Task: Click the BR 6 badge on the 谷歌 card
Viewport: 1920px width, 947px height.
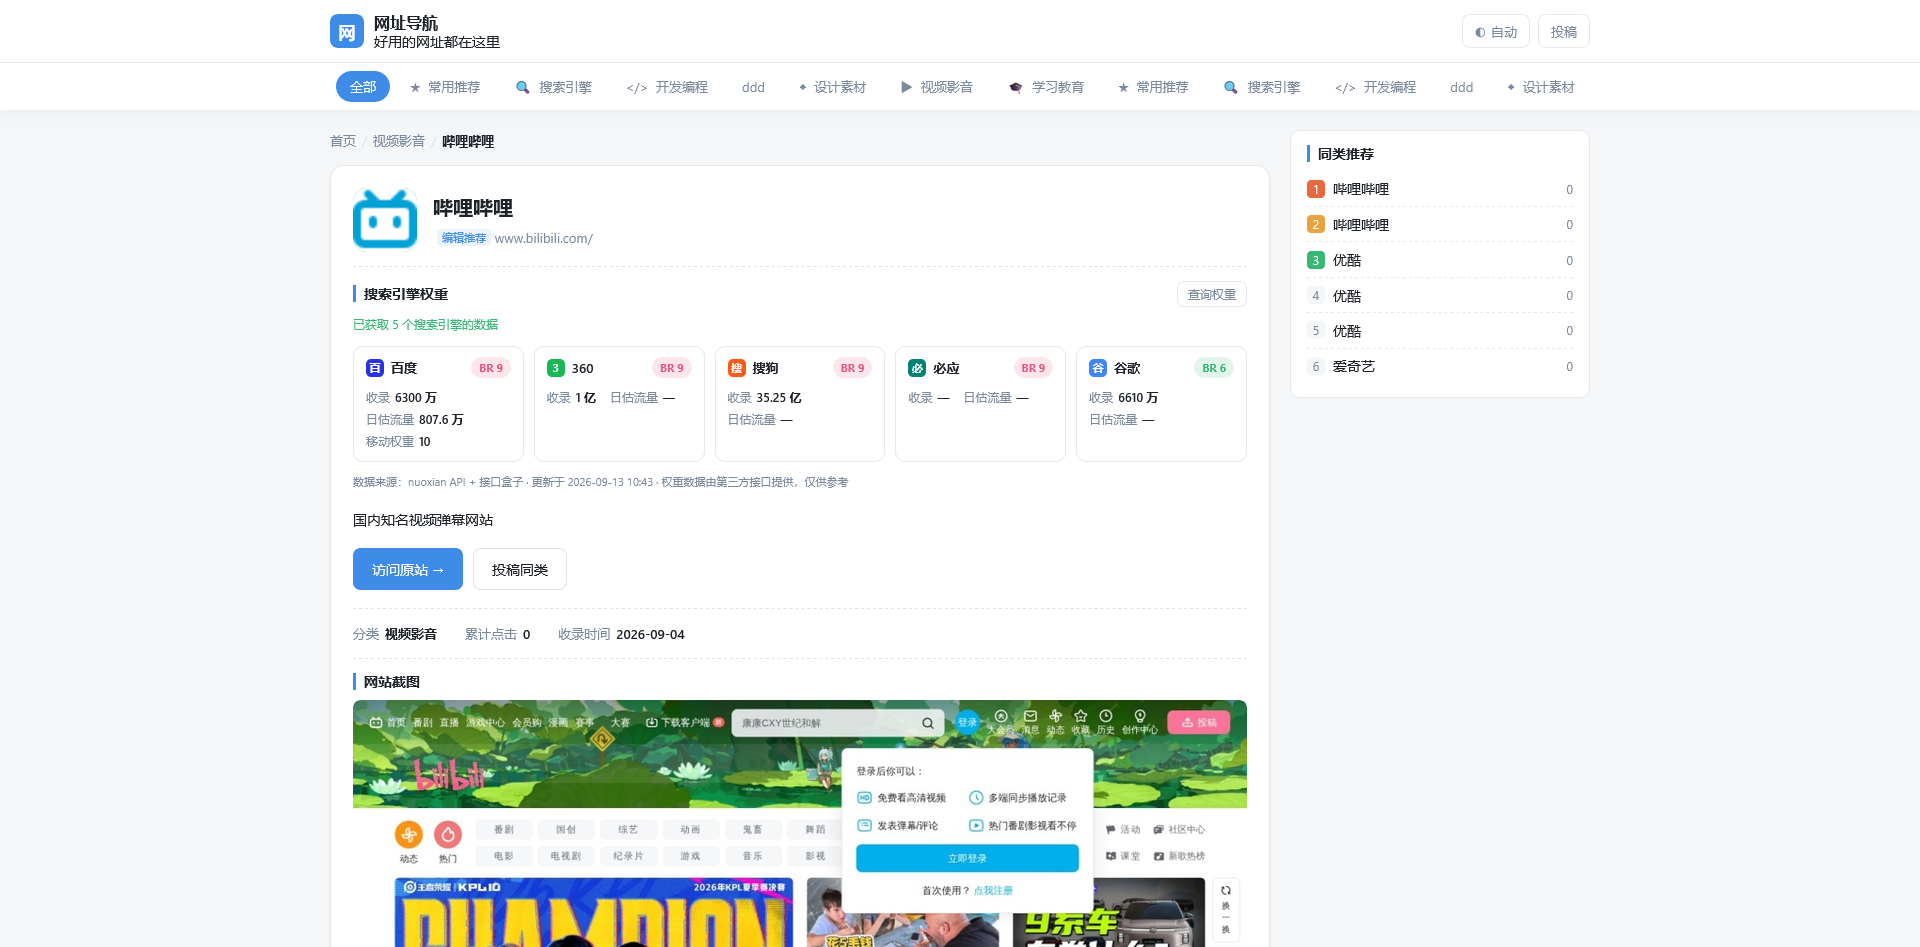Action: click(1214, 368)
